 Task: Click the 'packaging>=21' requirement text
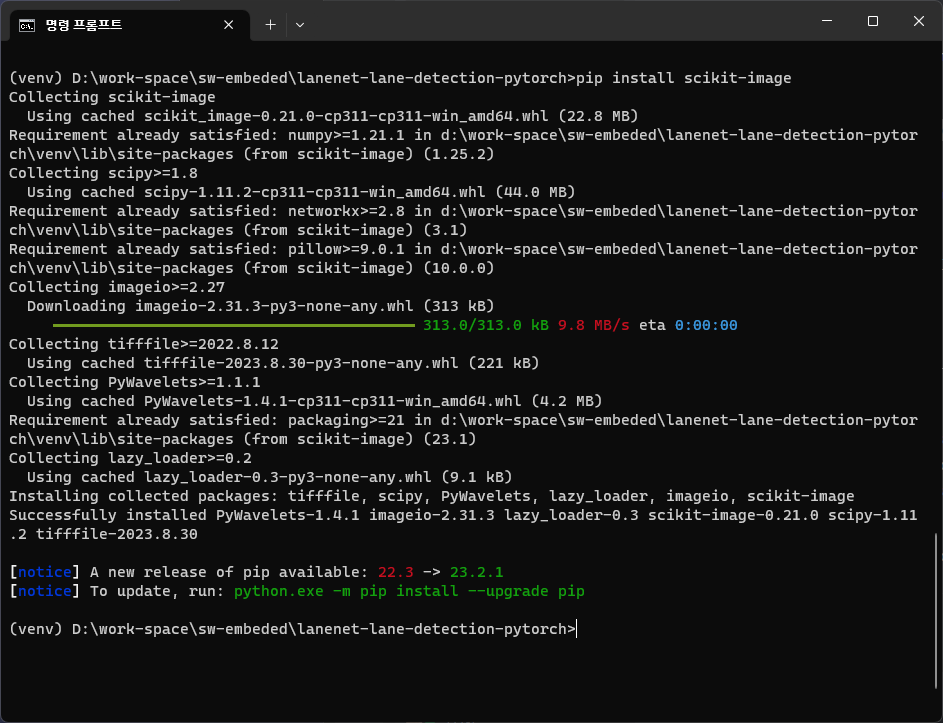click(x=346, y=420)
